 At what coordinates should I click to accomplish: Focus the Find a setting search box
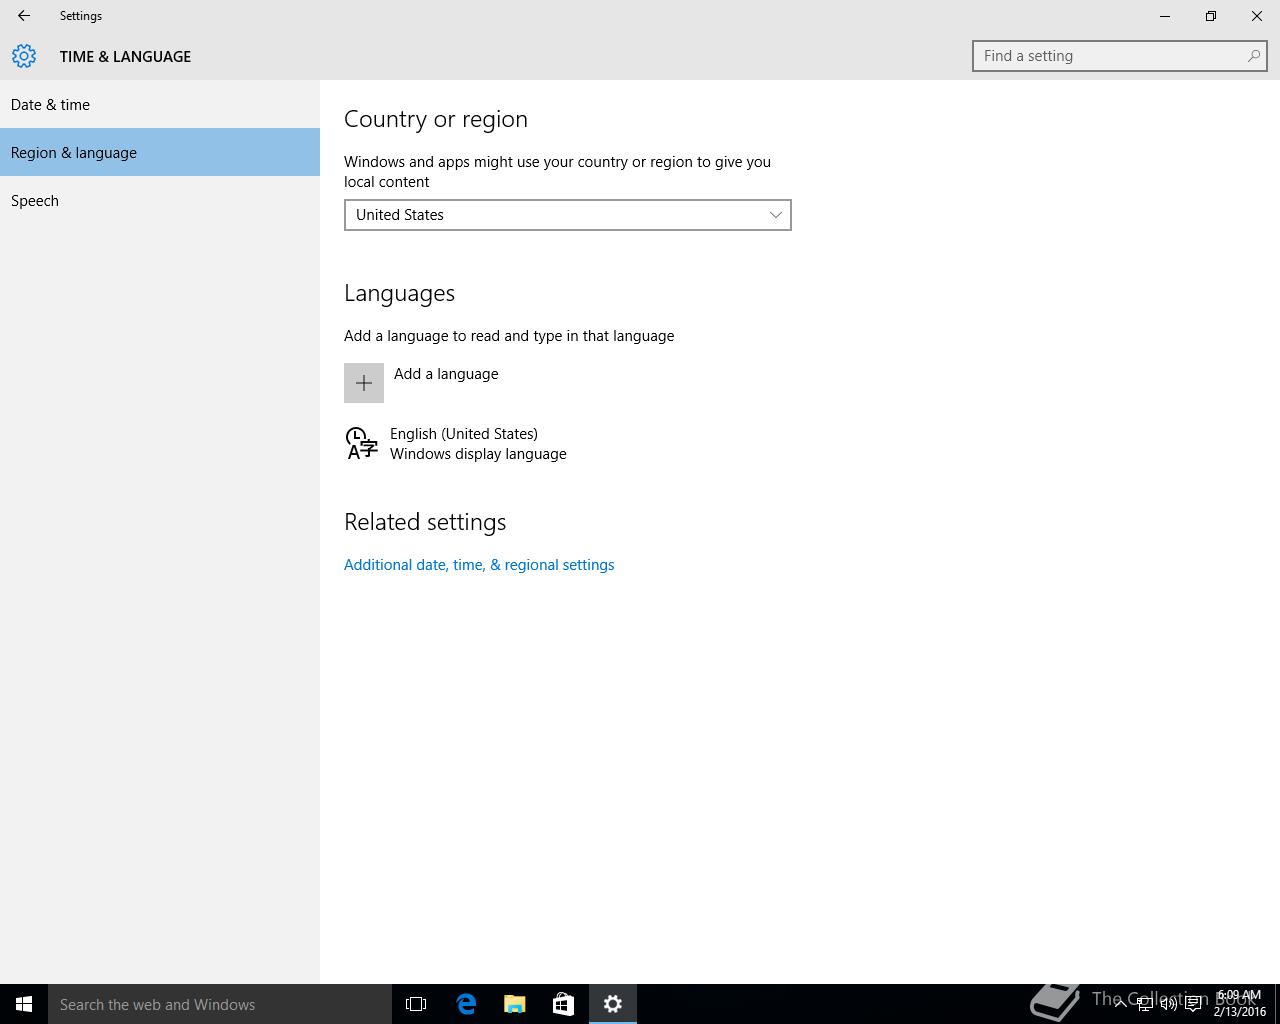tap(1120, 56)
